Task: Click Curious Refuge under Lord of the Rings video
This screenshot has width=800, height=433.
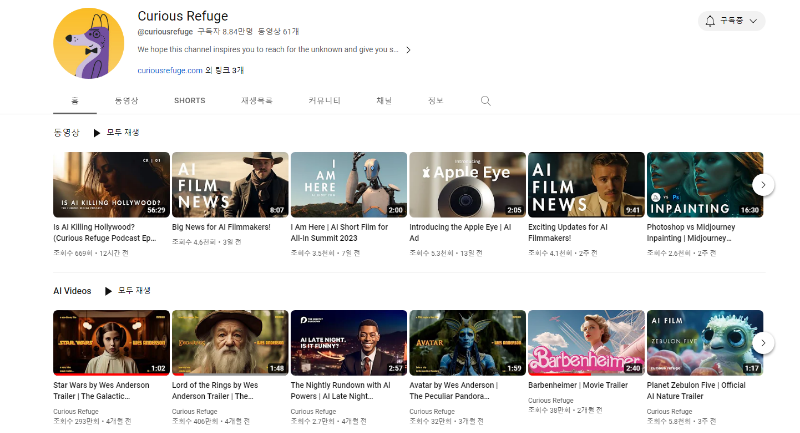Action: coord(194,411)
